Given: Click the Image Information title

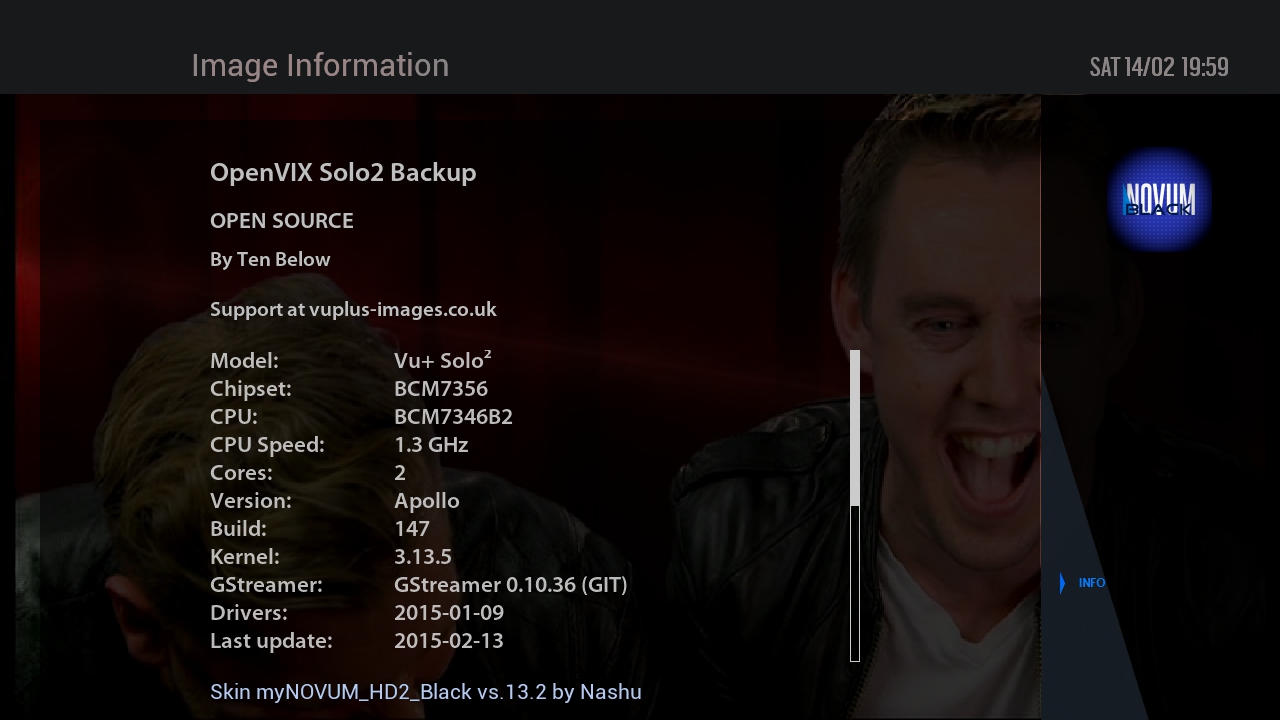Looking at the screenshot, I should point(320,65).
